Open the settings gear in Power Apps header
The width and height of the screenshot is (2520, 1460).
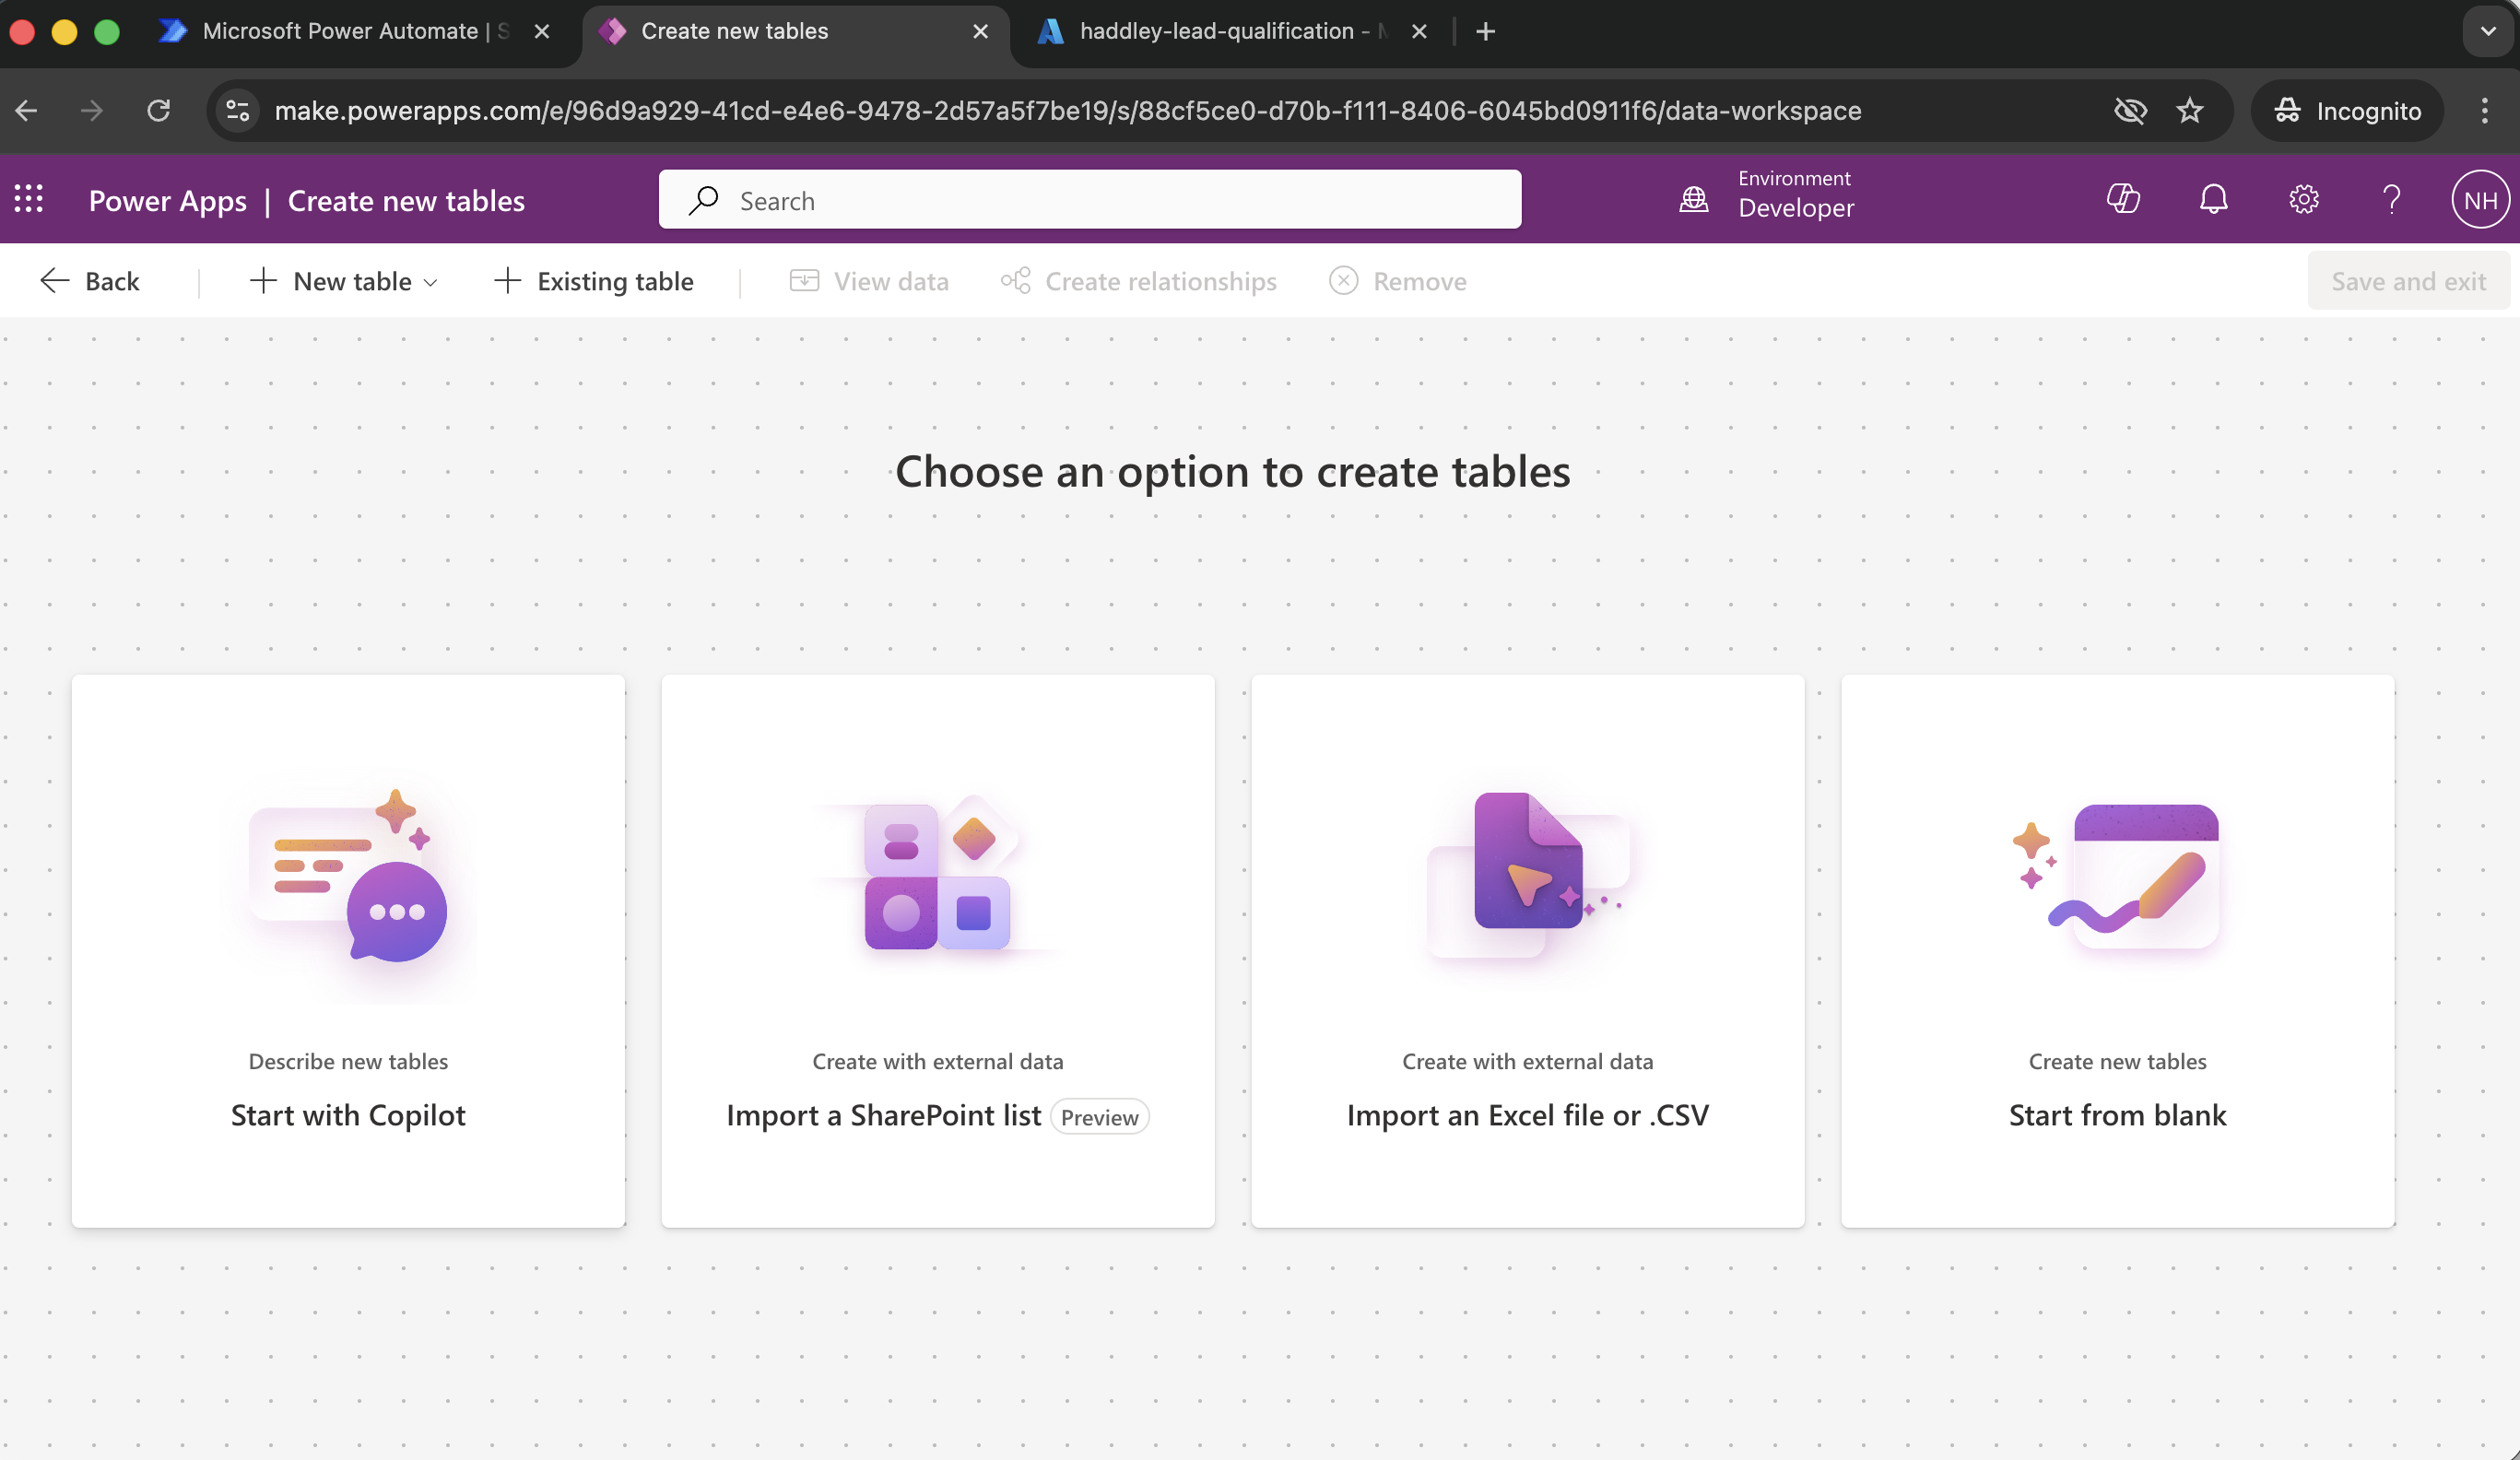[2303, 199]
